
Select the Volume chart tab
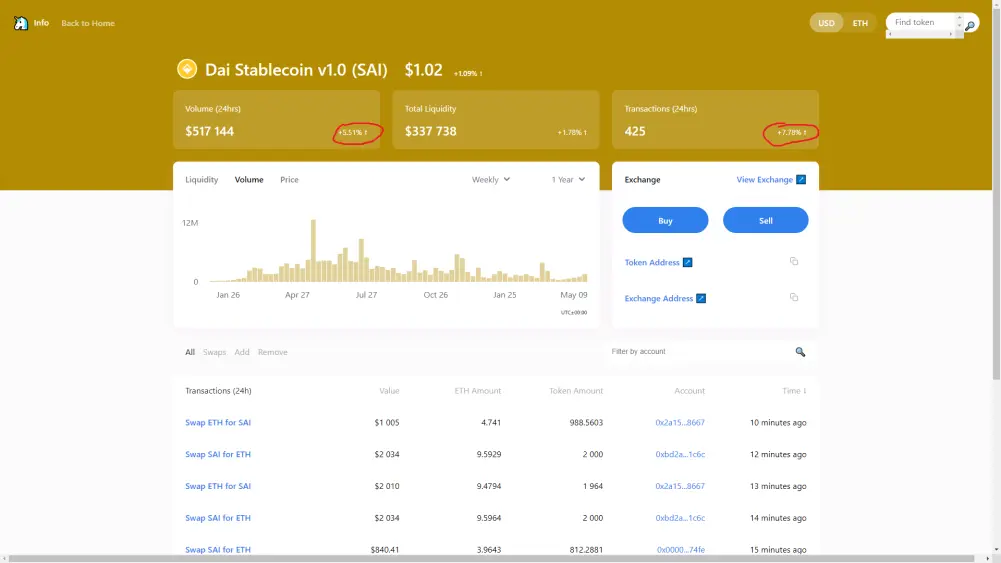249,179
